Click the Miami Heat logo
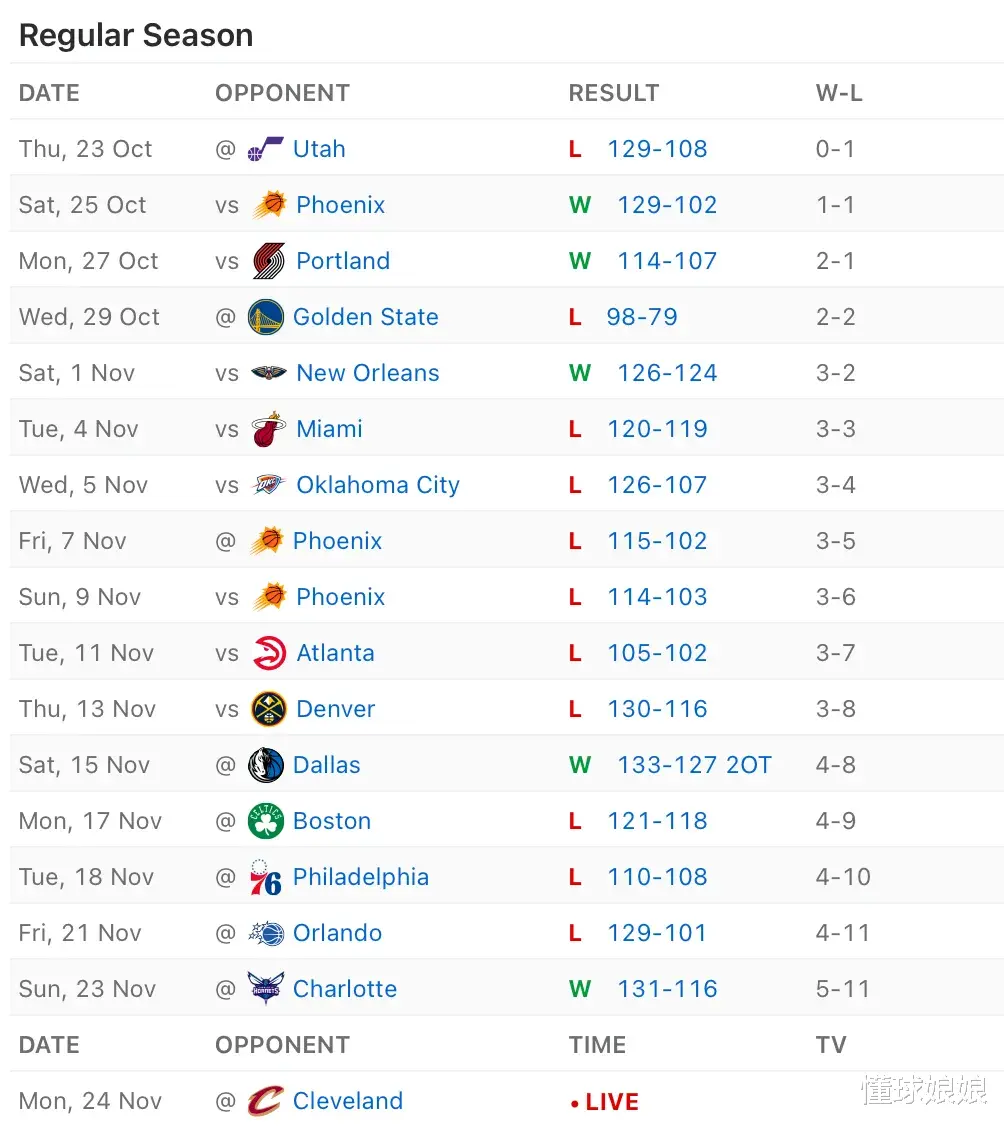The height and width of the screenshot is (1126, 1004). 269,429
